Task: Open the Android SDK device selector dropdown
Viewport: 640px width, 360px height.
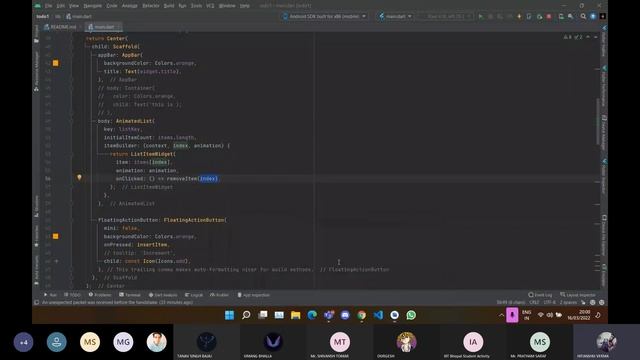Action: point(324,16)
